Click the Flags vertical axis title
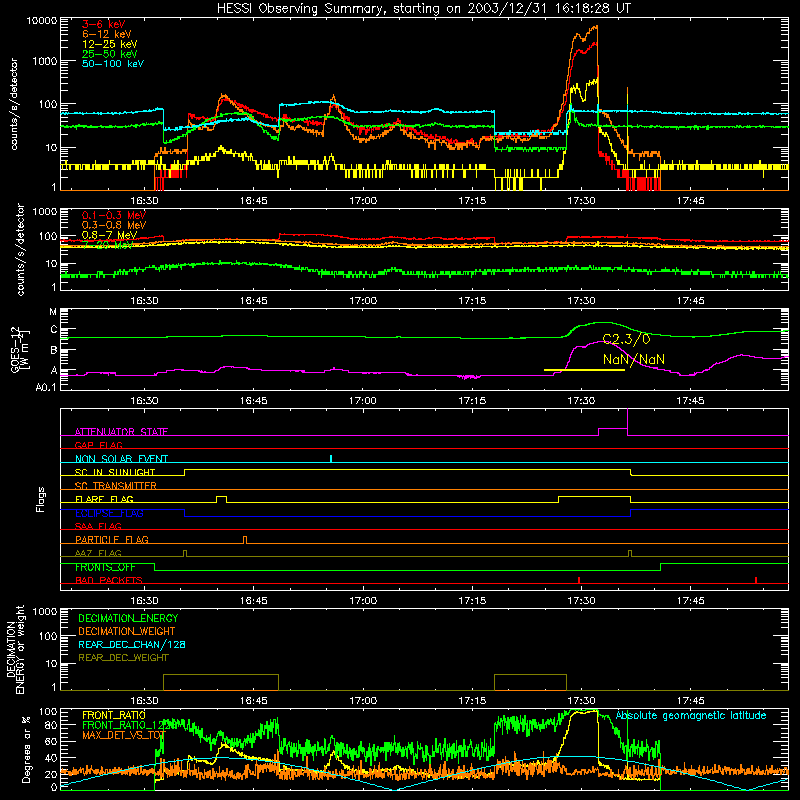800x800 pixels. (41, 499)
